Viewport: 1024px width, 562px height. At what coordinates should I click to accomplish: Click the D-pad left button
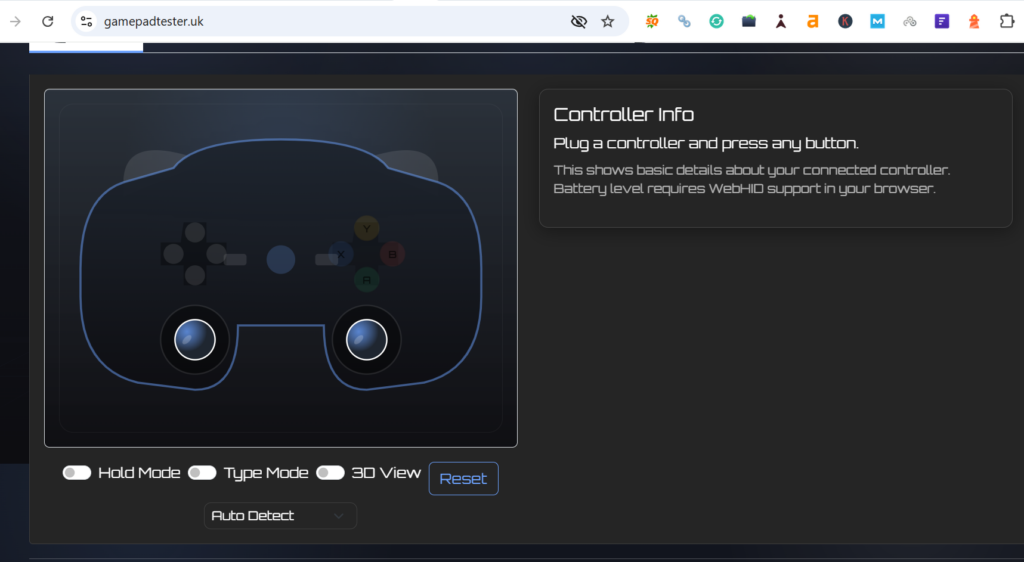(173, 254)
